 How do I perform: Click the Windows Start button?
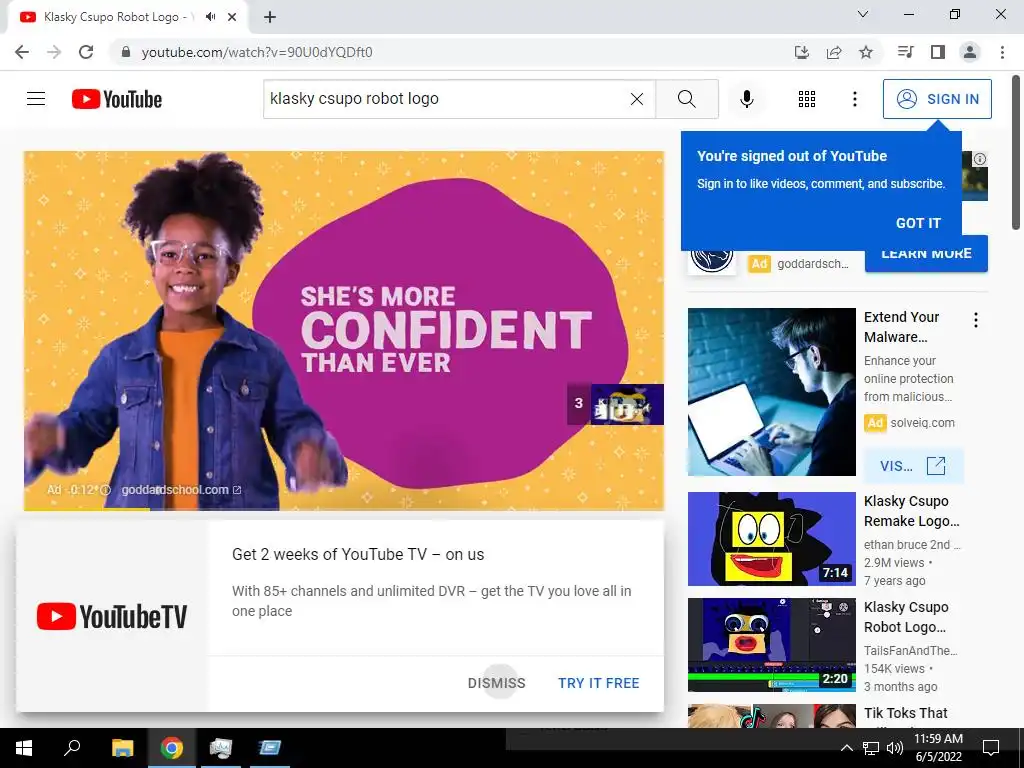click(24, 748)
